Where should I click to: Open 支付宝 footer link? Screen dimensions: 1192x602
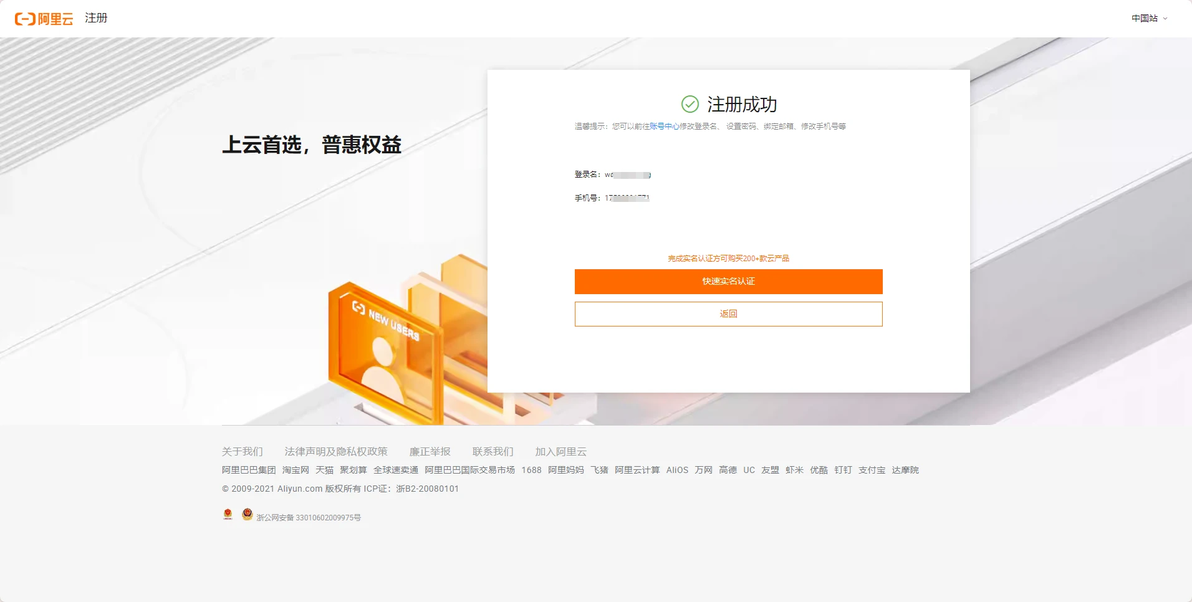point(872,471)
